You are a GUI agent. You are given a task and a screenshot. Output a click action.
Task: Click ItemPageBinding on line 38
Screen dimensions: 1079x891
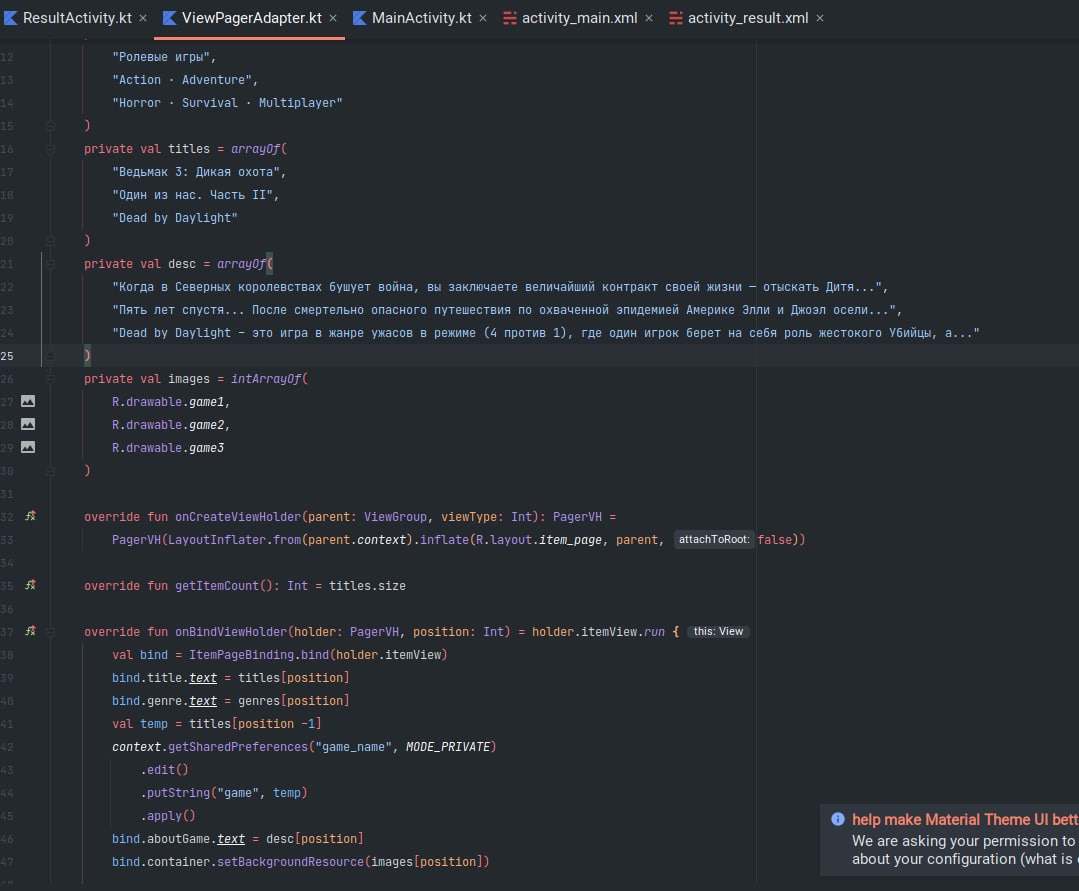pos(242,655)
